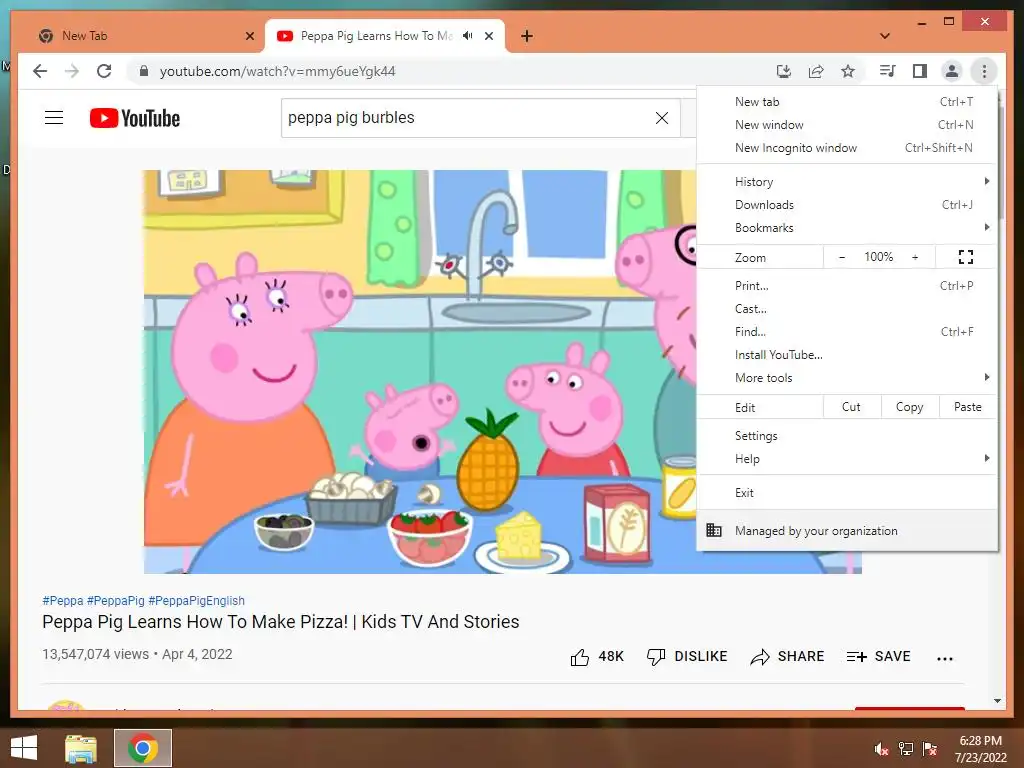This screenshot has width=1024, height=768.
Task: Bookmark this page with the star icon
Action: coord(848,71)
